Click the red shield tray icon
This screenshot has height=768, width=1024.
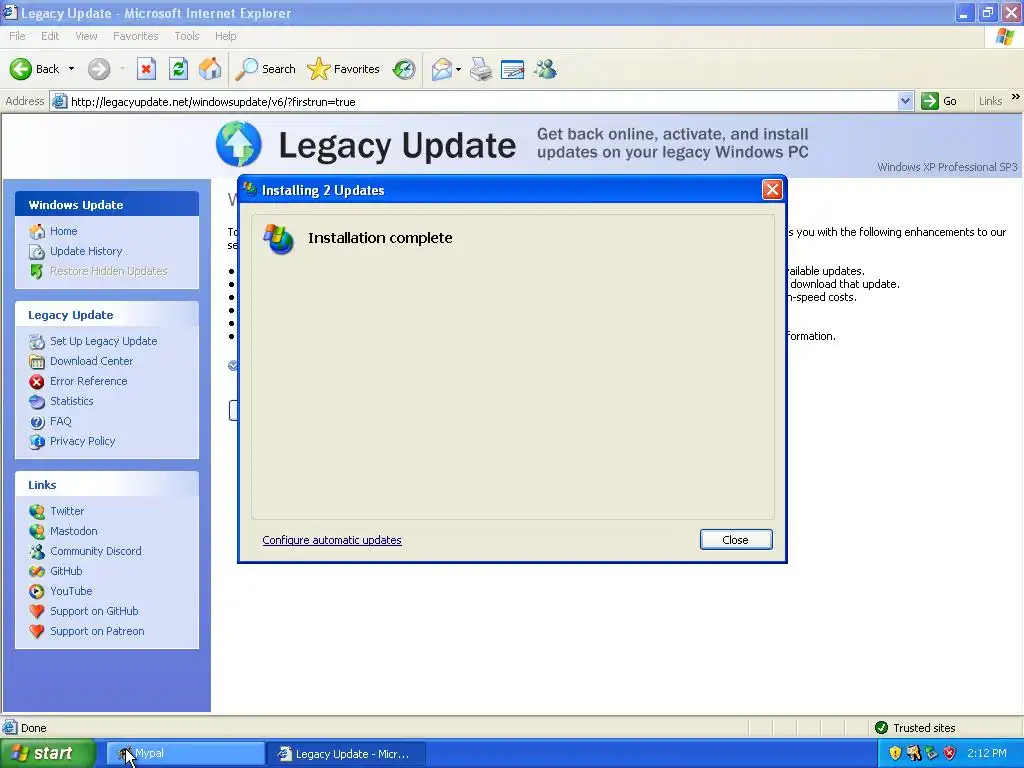950,754
